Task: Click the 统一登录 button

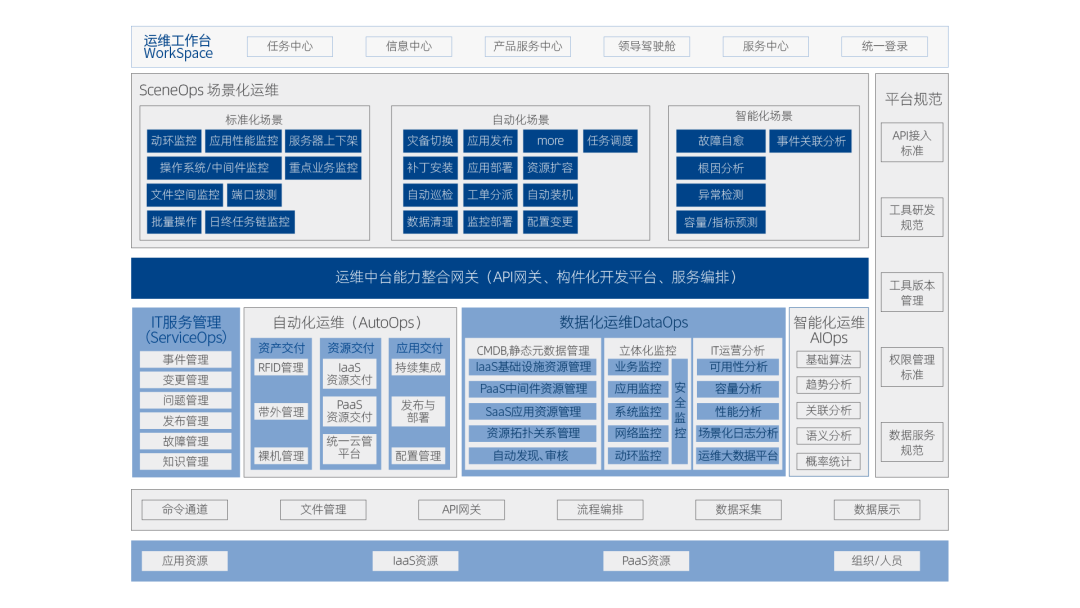Action: click(884, 46)
